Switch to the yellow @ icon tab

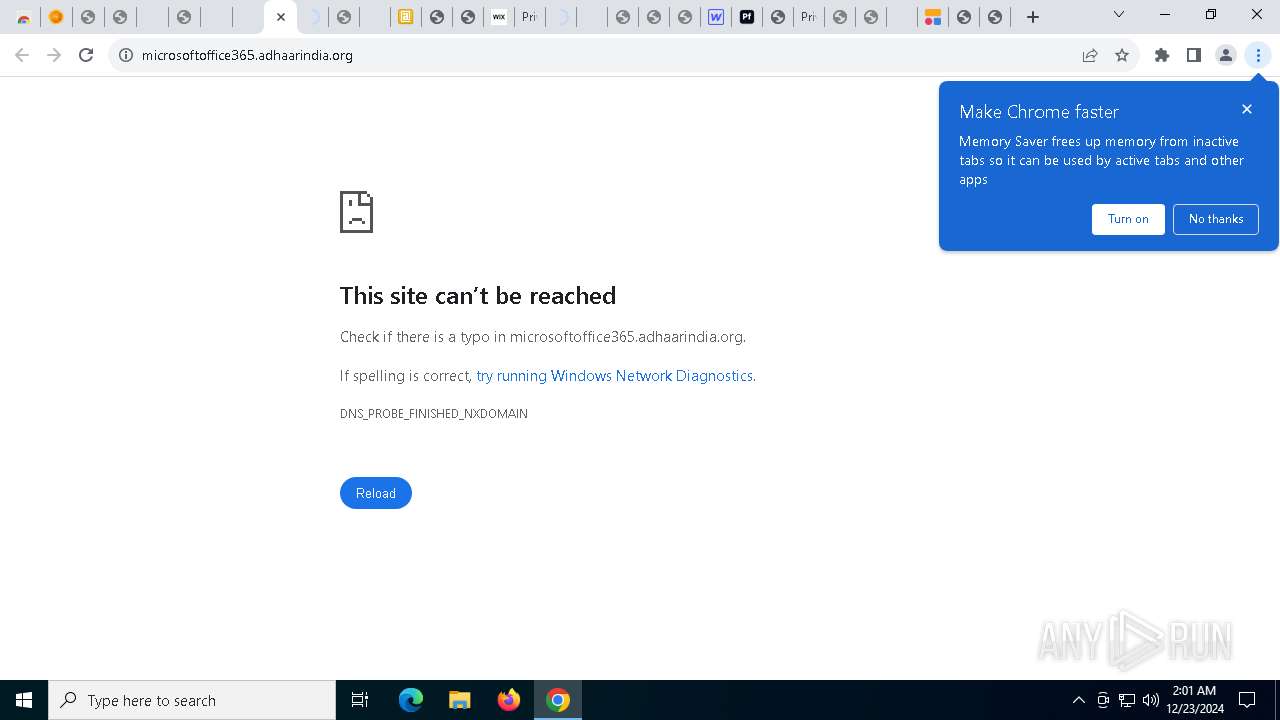click(405, 17)
